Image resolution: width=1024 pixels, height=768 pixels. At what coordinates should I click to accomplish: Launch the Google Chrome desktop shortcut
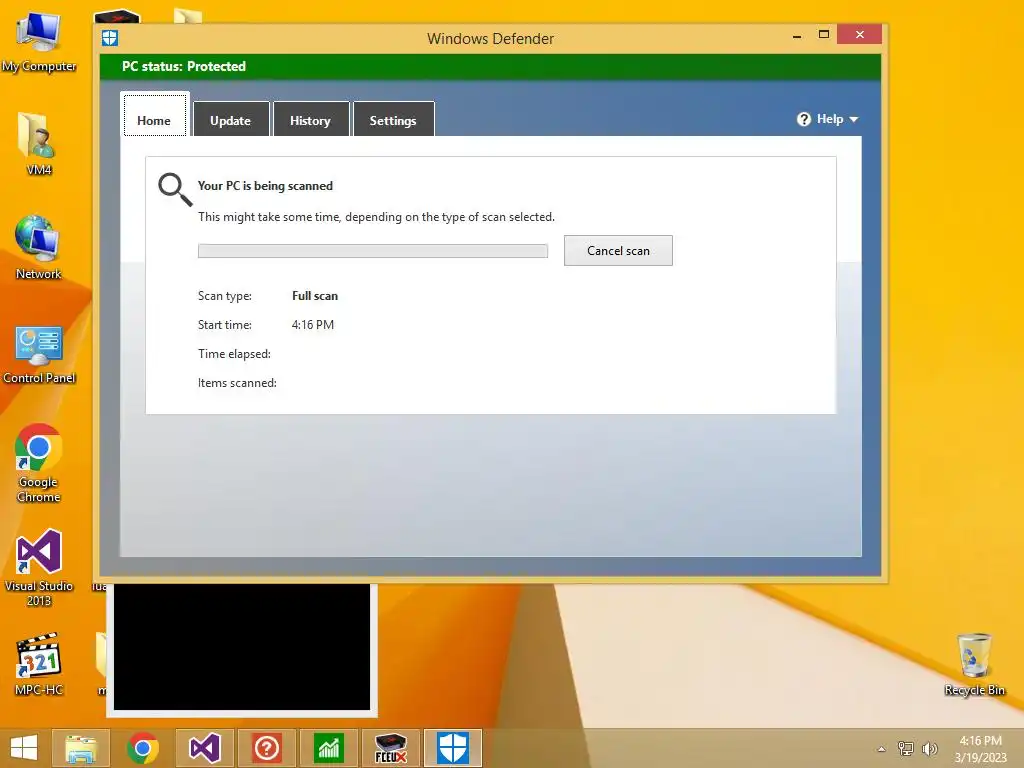pos(39,462)
